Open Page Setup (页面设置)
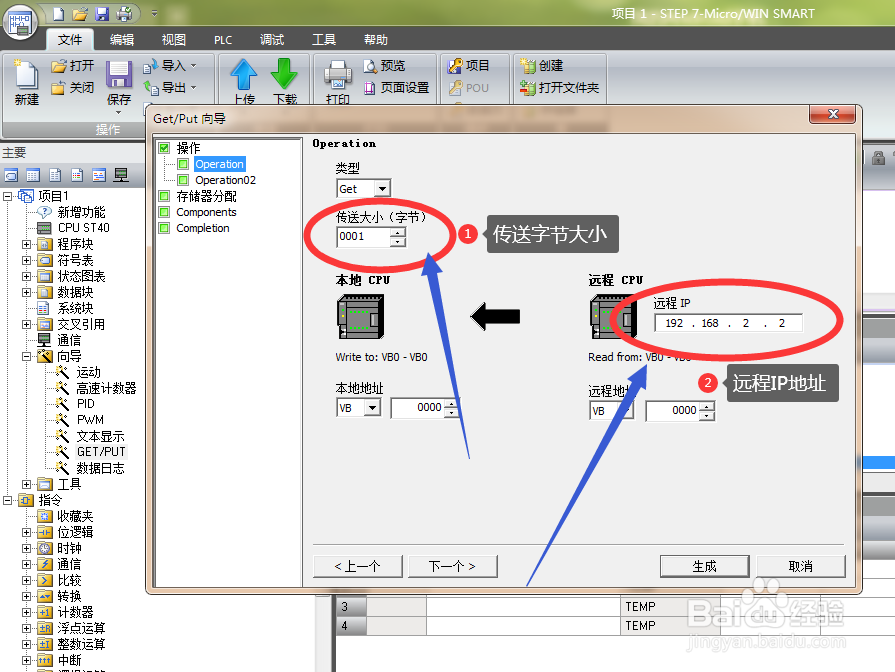This screenshot has height=672, width=895. pyautogui.click(x=396, y=87)
